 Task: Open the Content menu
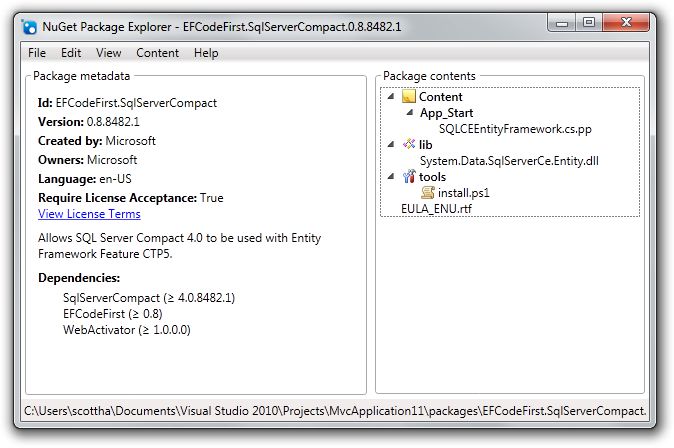click(x=157, y=53)
